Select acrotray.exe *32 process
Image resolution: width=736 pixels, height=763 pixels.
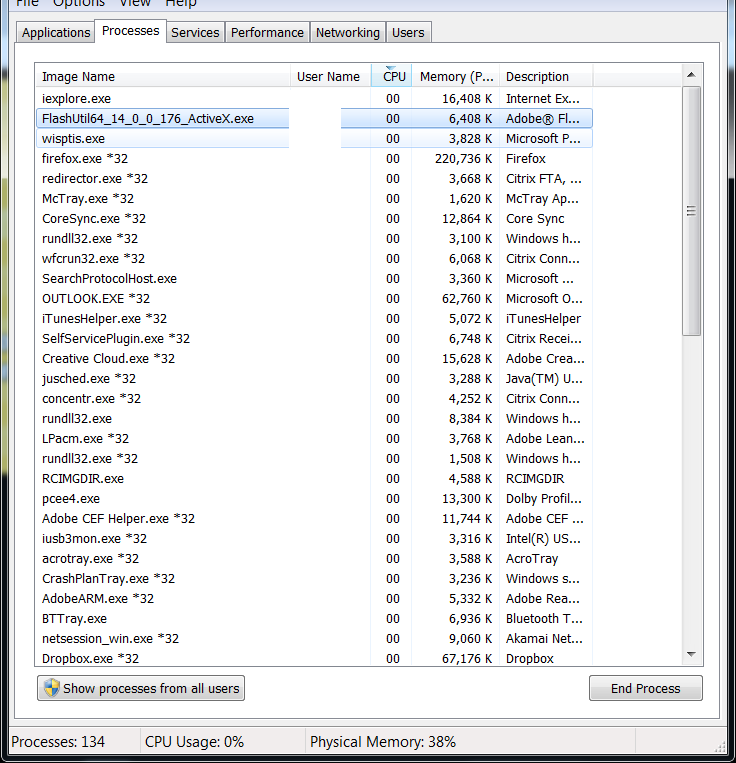tap(314, 559)
